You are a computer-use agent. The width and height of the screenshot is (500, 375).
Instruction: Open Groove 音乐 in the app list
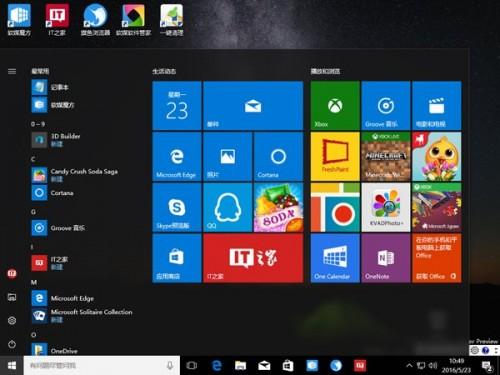coord(83,228)
